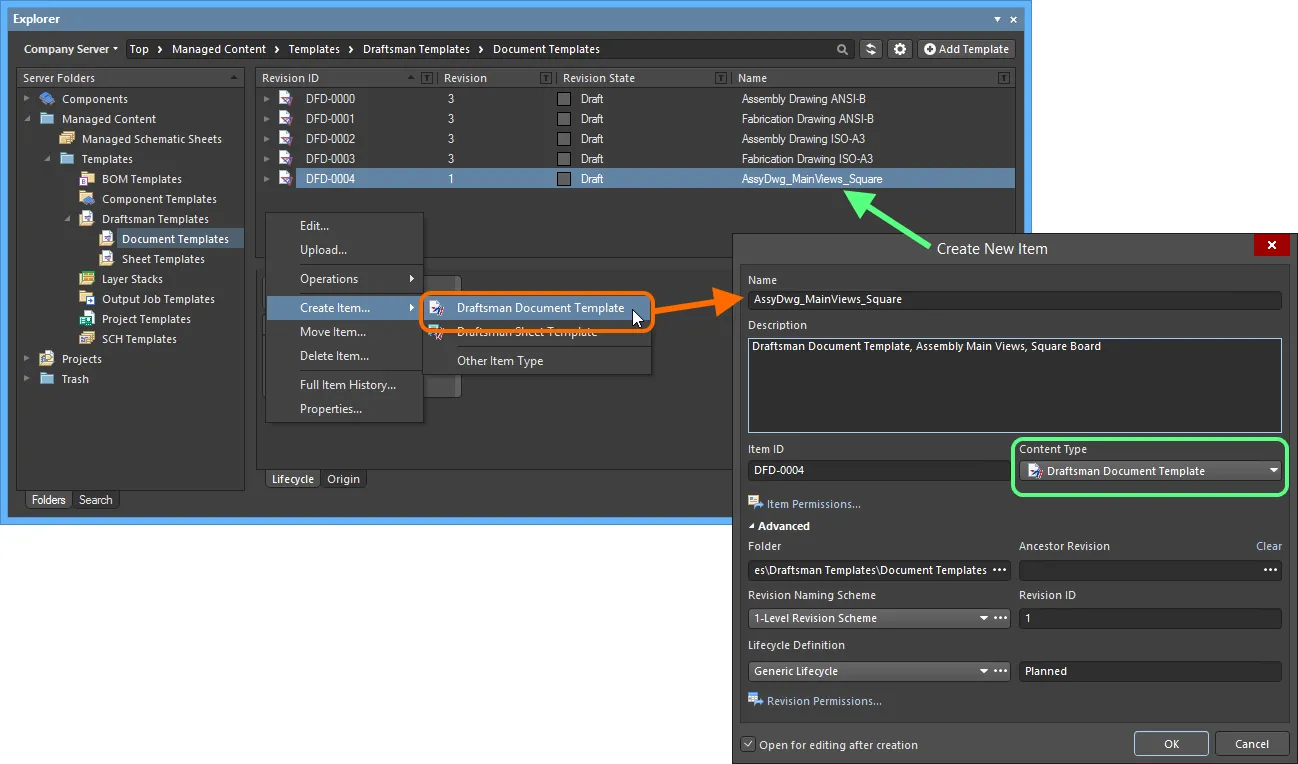Expand the Company Server dropdown
The width and height of the screenshot is (1298, 764).
(x=70, y=49)
